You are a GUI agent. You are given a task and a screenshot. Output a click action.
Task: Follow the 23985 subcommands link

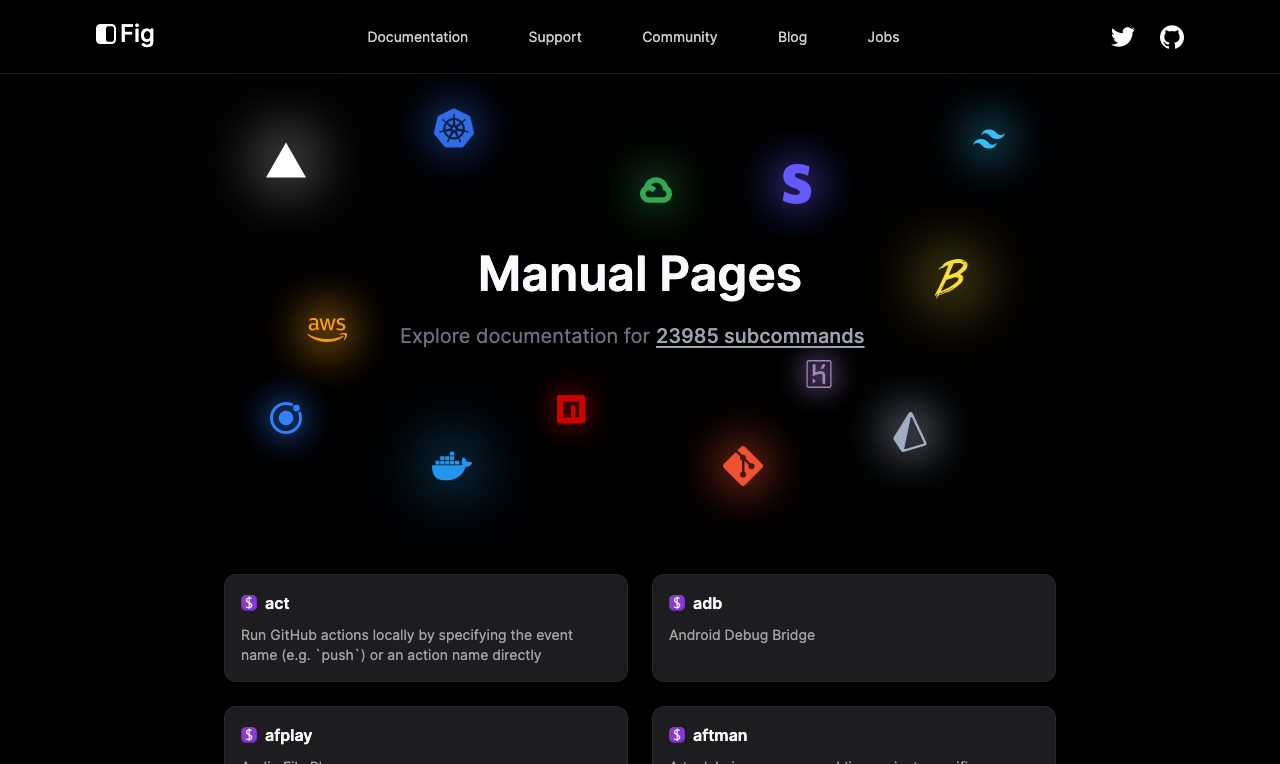point(760,336)
